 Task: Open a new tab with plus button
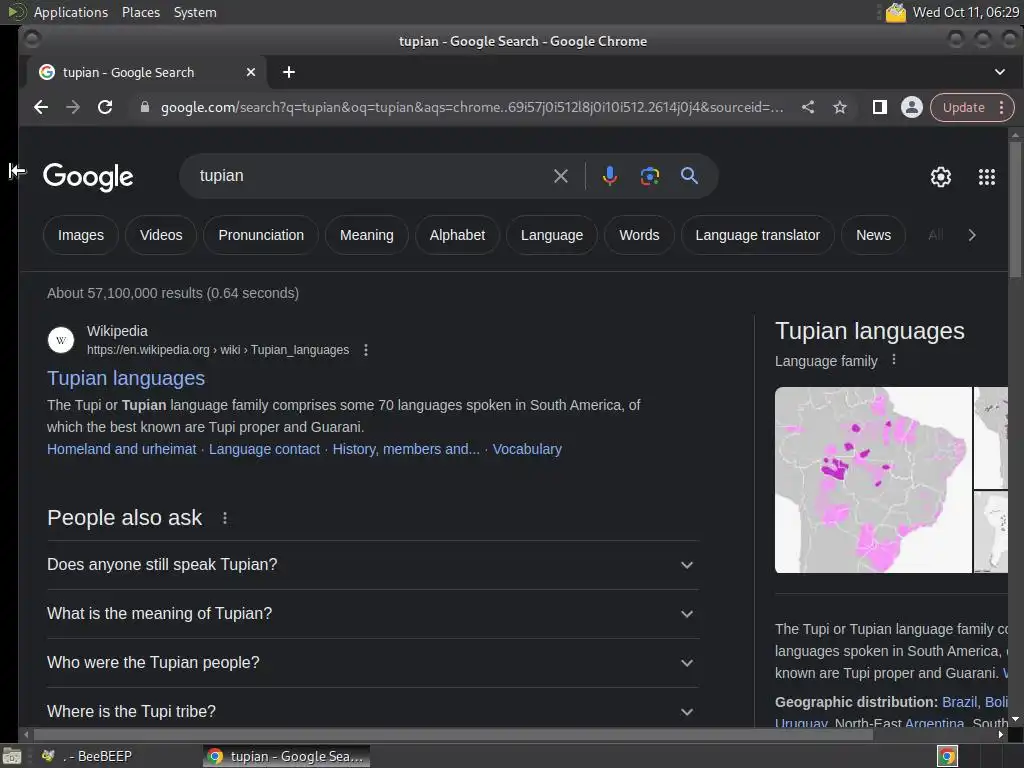(289, 72)
